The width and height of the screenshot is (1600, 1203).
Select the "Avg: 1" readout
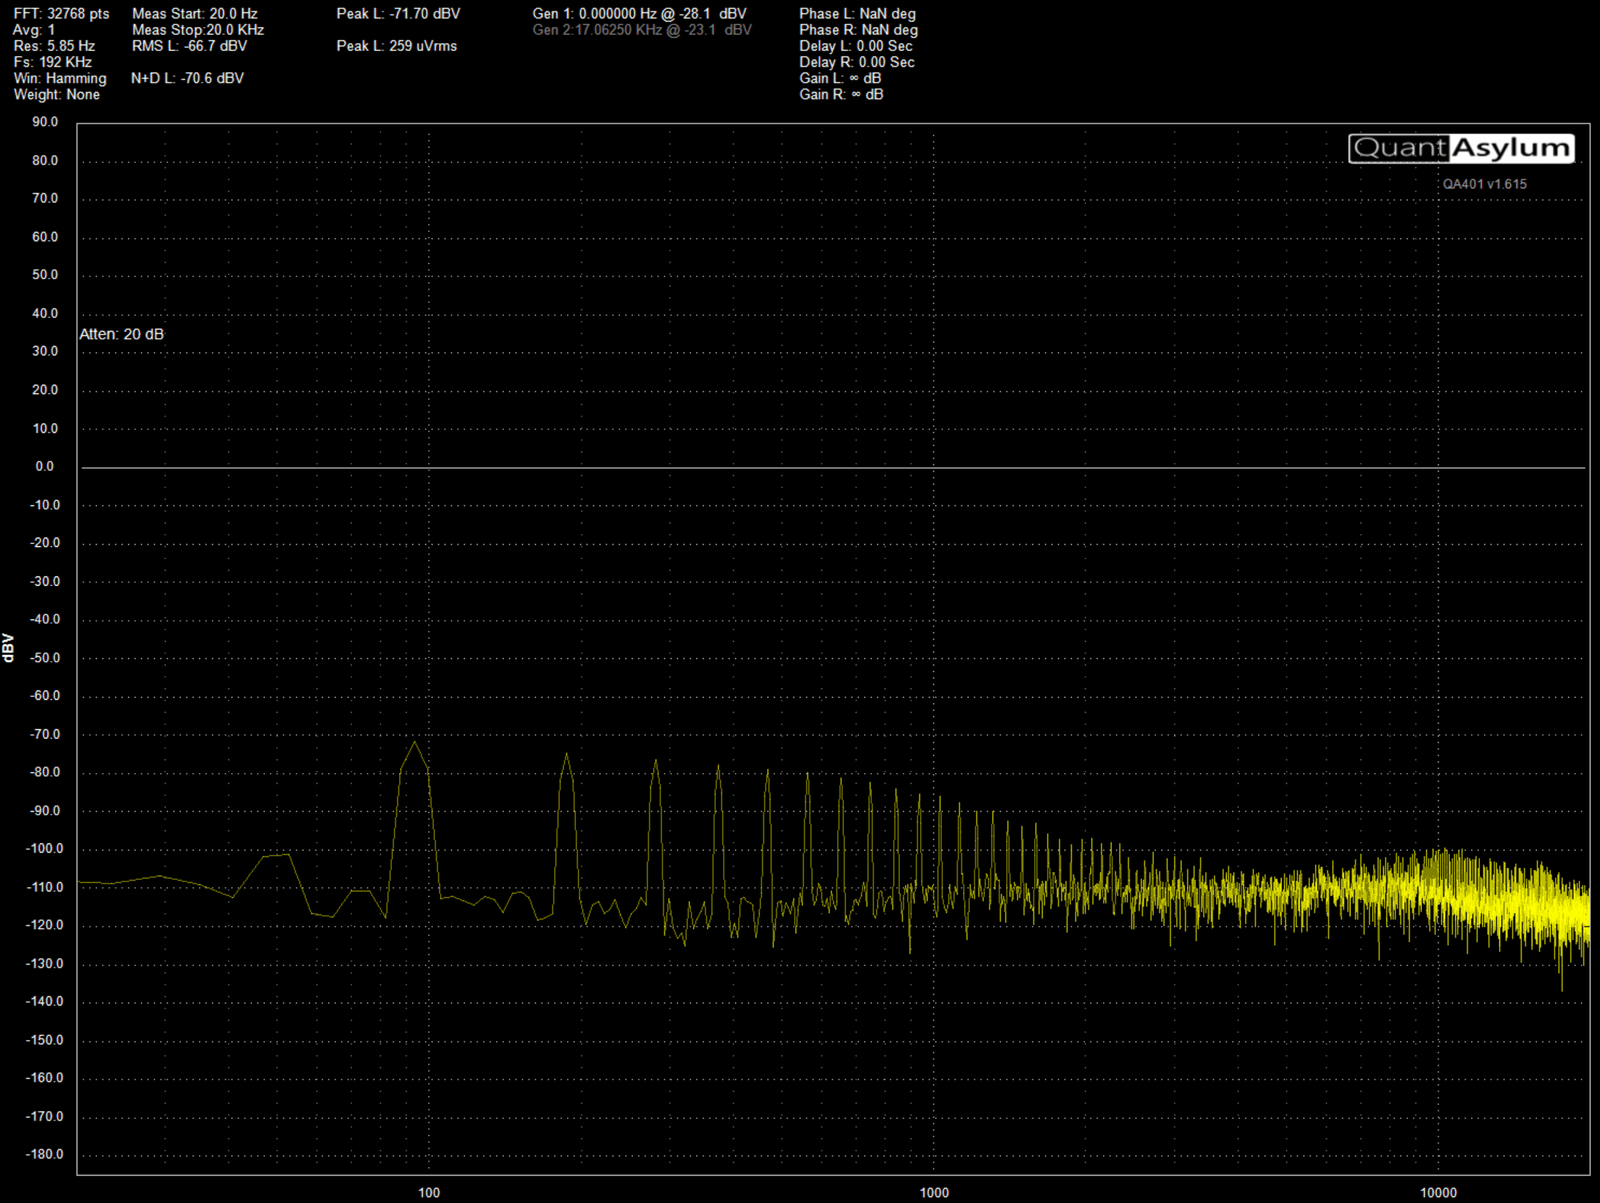tap(34, 30)
